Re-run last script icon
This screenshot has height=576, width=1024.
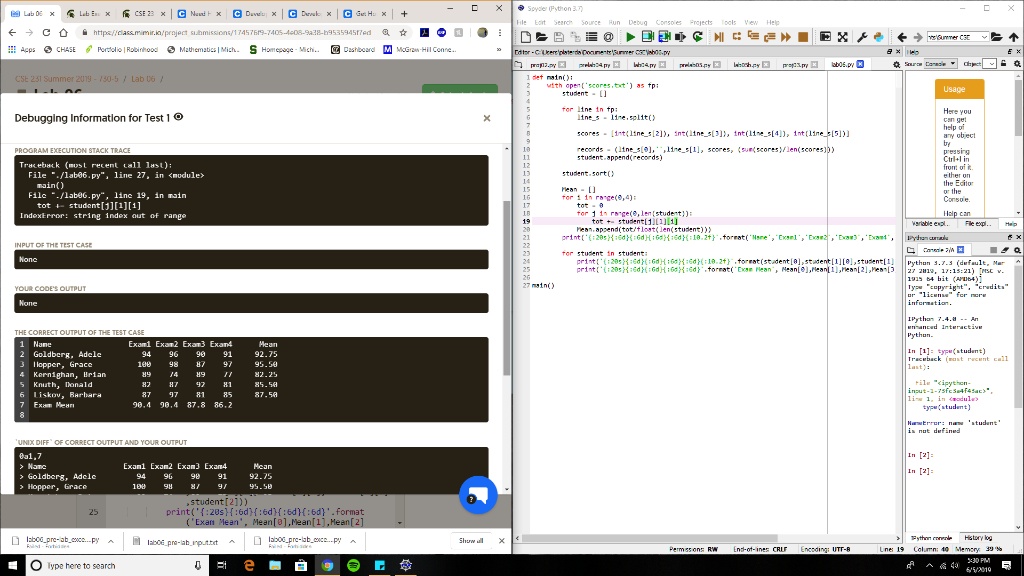pos(697,37)
